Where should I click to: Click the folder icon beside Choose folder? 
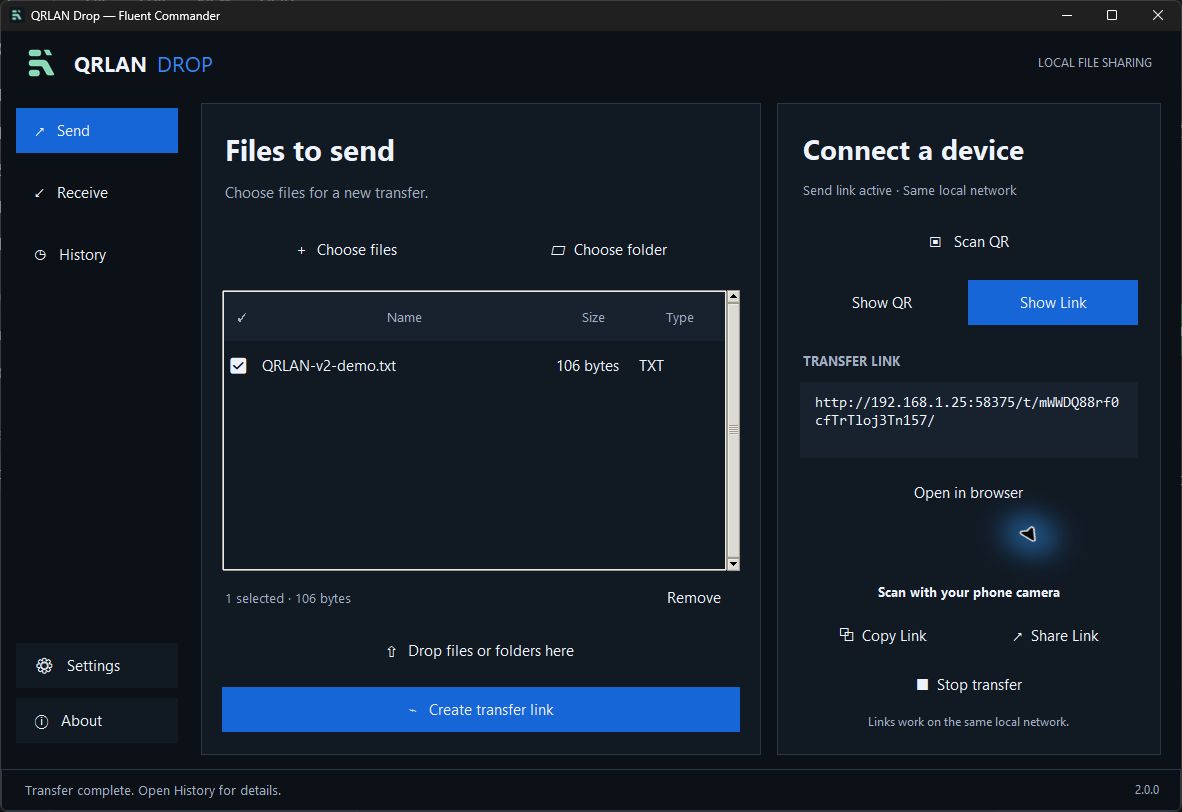coord(558,250)
